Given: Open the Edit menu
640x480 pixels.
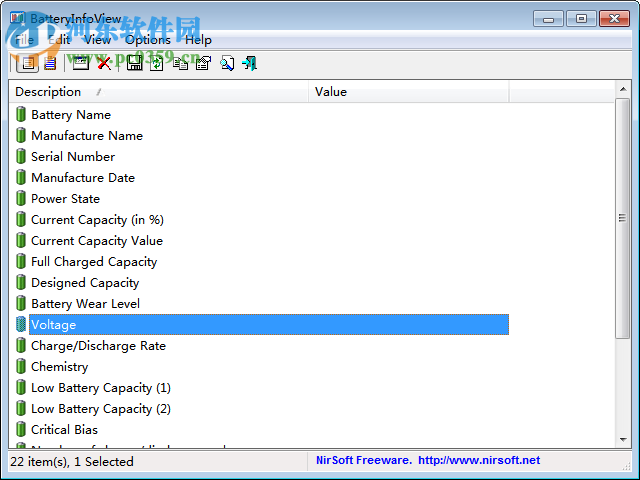Looking at the screenshot, I should (x=59, y=40).
